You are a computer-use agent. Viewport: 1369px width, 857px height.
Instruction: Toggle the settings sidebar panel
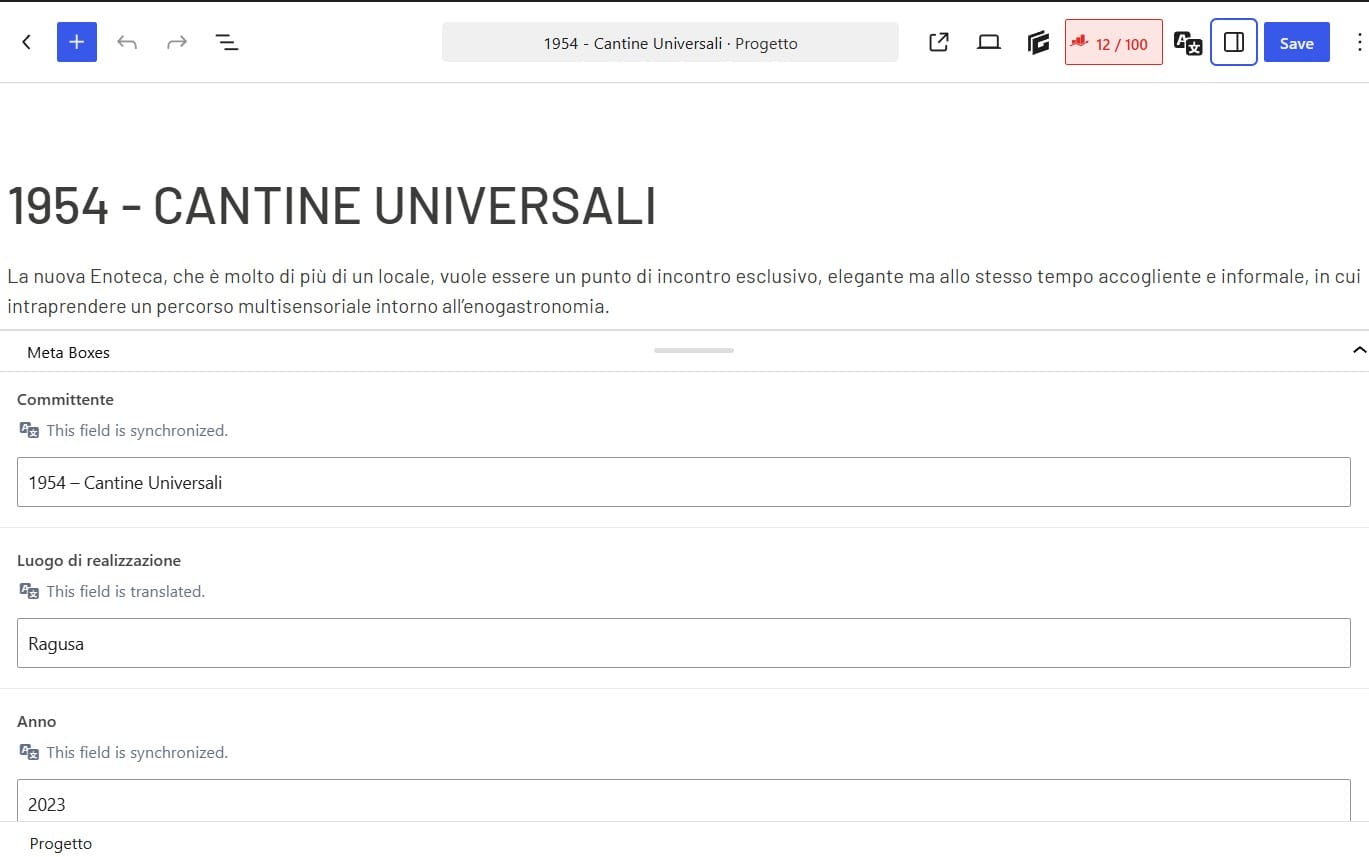[x=1234, y=42]
